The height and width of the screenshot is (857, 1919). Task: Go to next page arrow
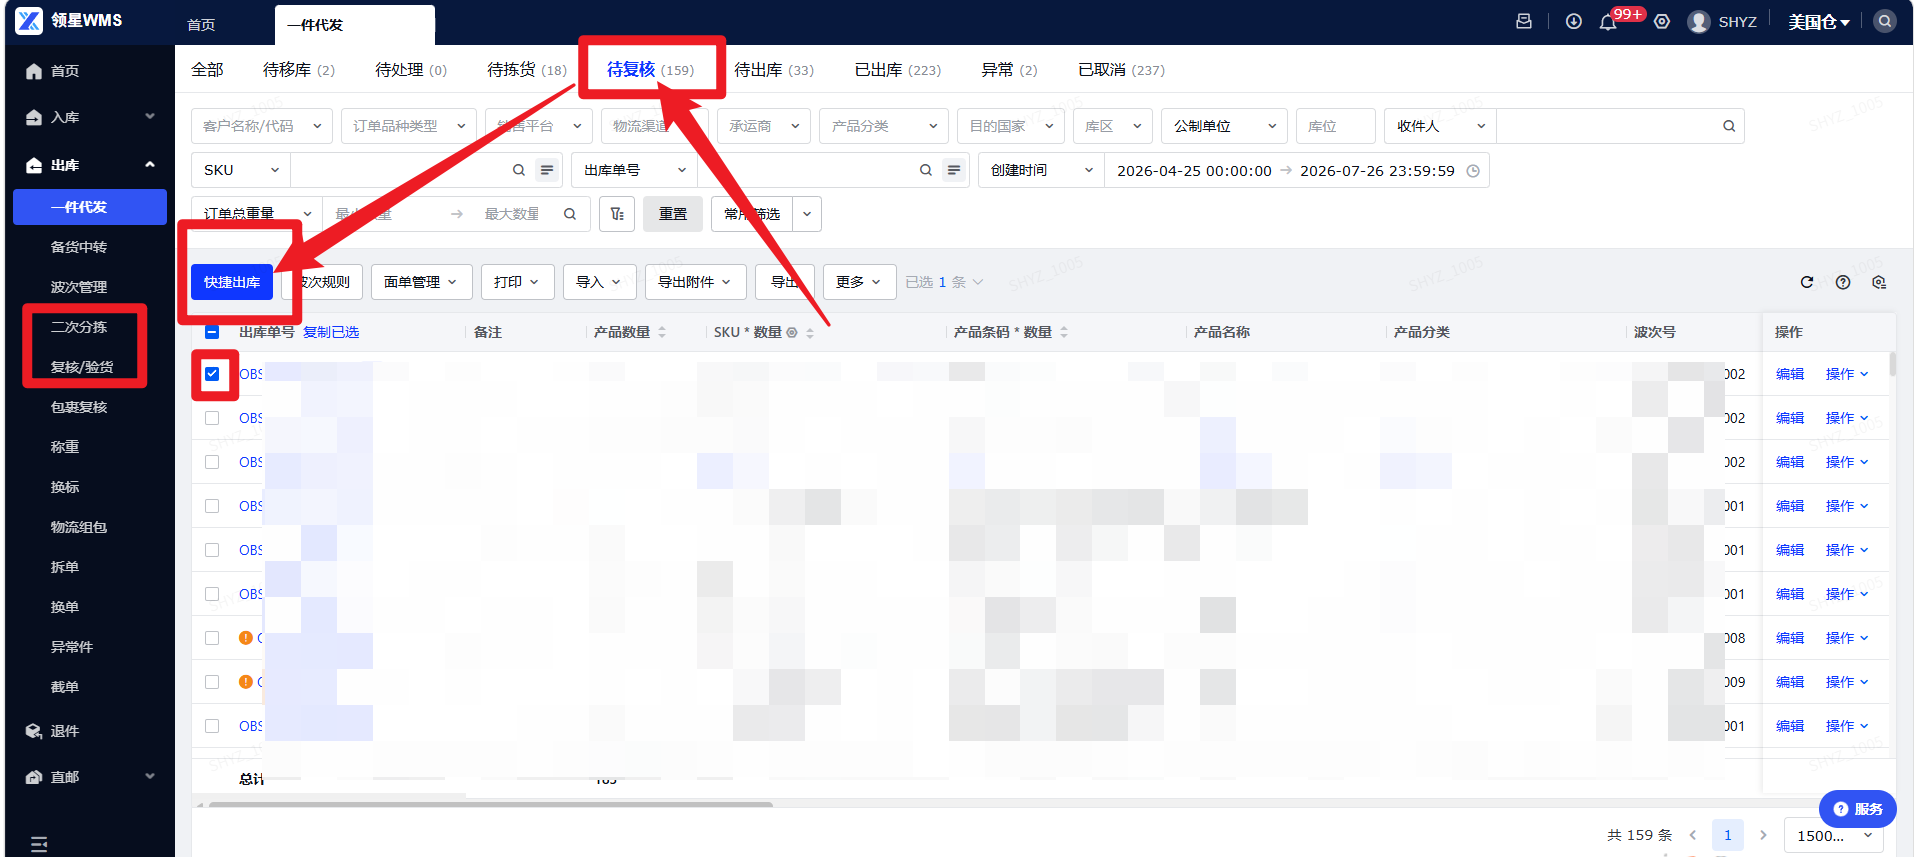point(1763,835)
